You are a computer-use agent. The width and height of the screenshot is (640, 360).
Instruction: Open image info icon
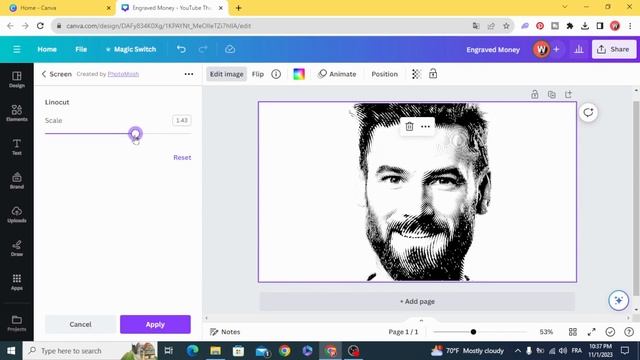pos(276,74)
